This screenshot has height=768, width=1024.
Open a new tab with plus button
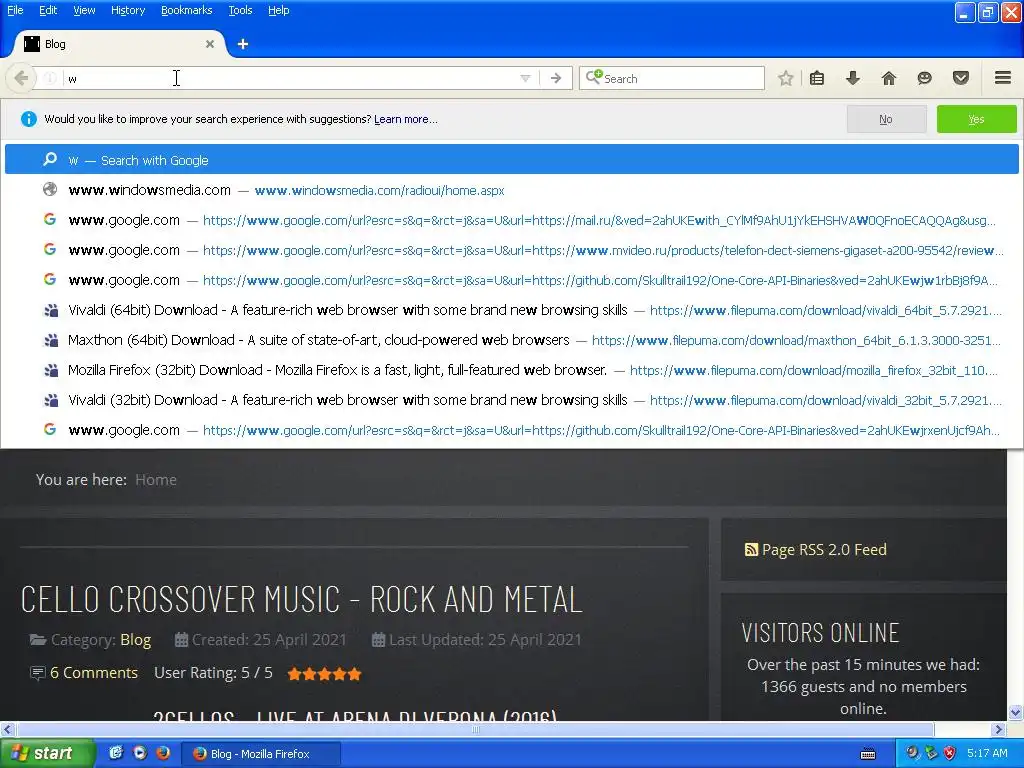243,44
